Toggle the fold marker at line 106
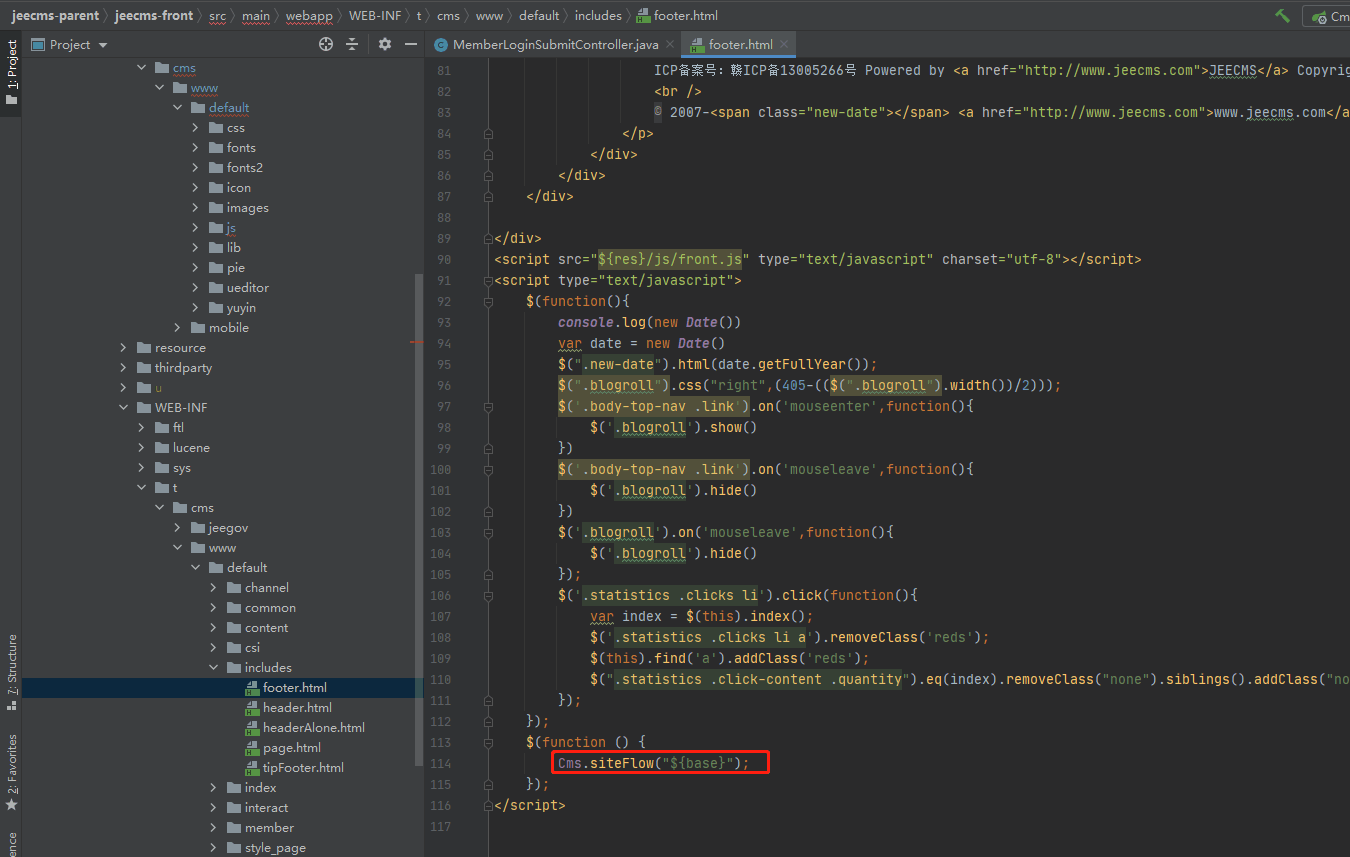The height and width of the screenshot is (857, 1350). tap(488, 596)
